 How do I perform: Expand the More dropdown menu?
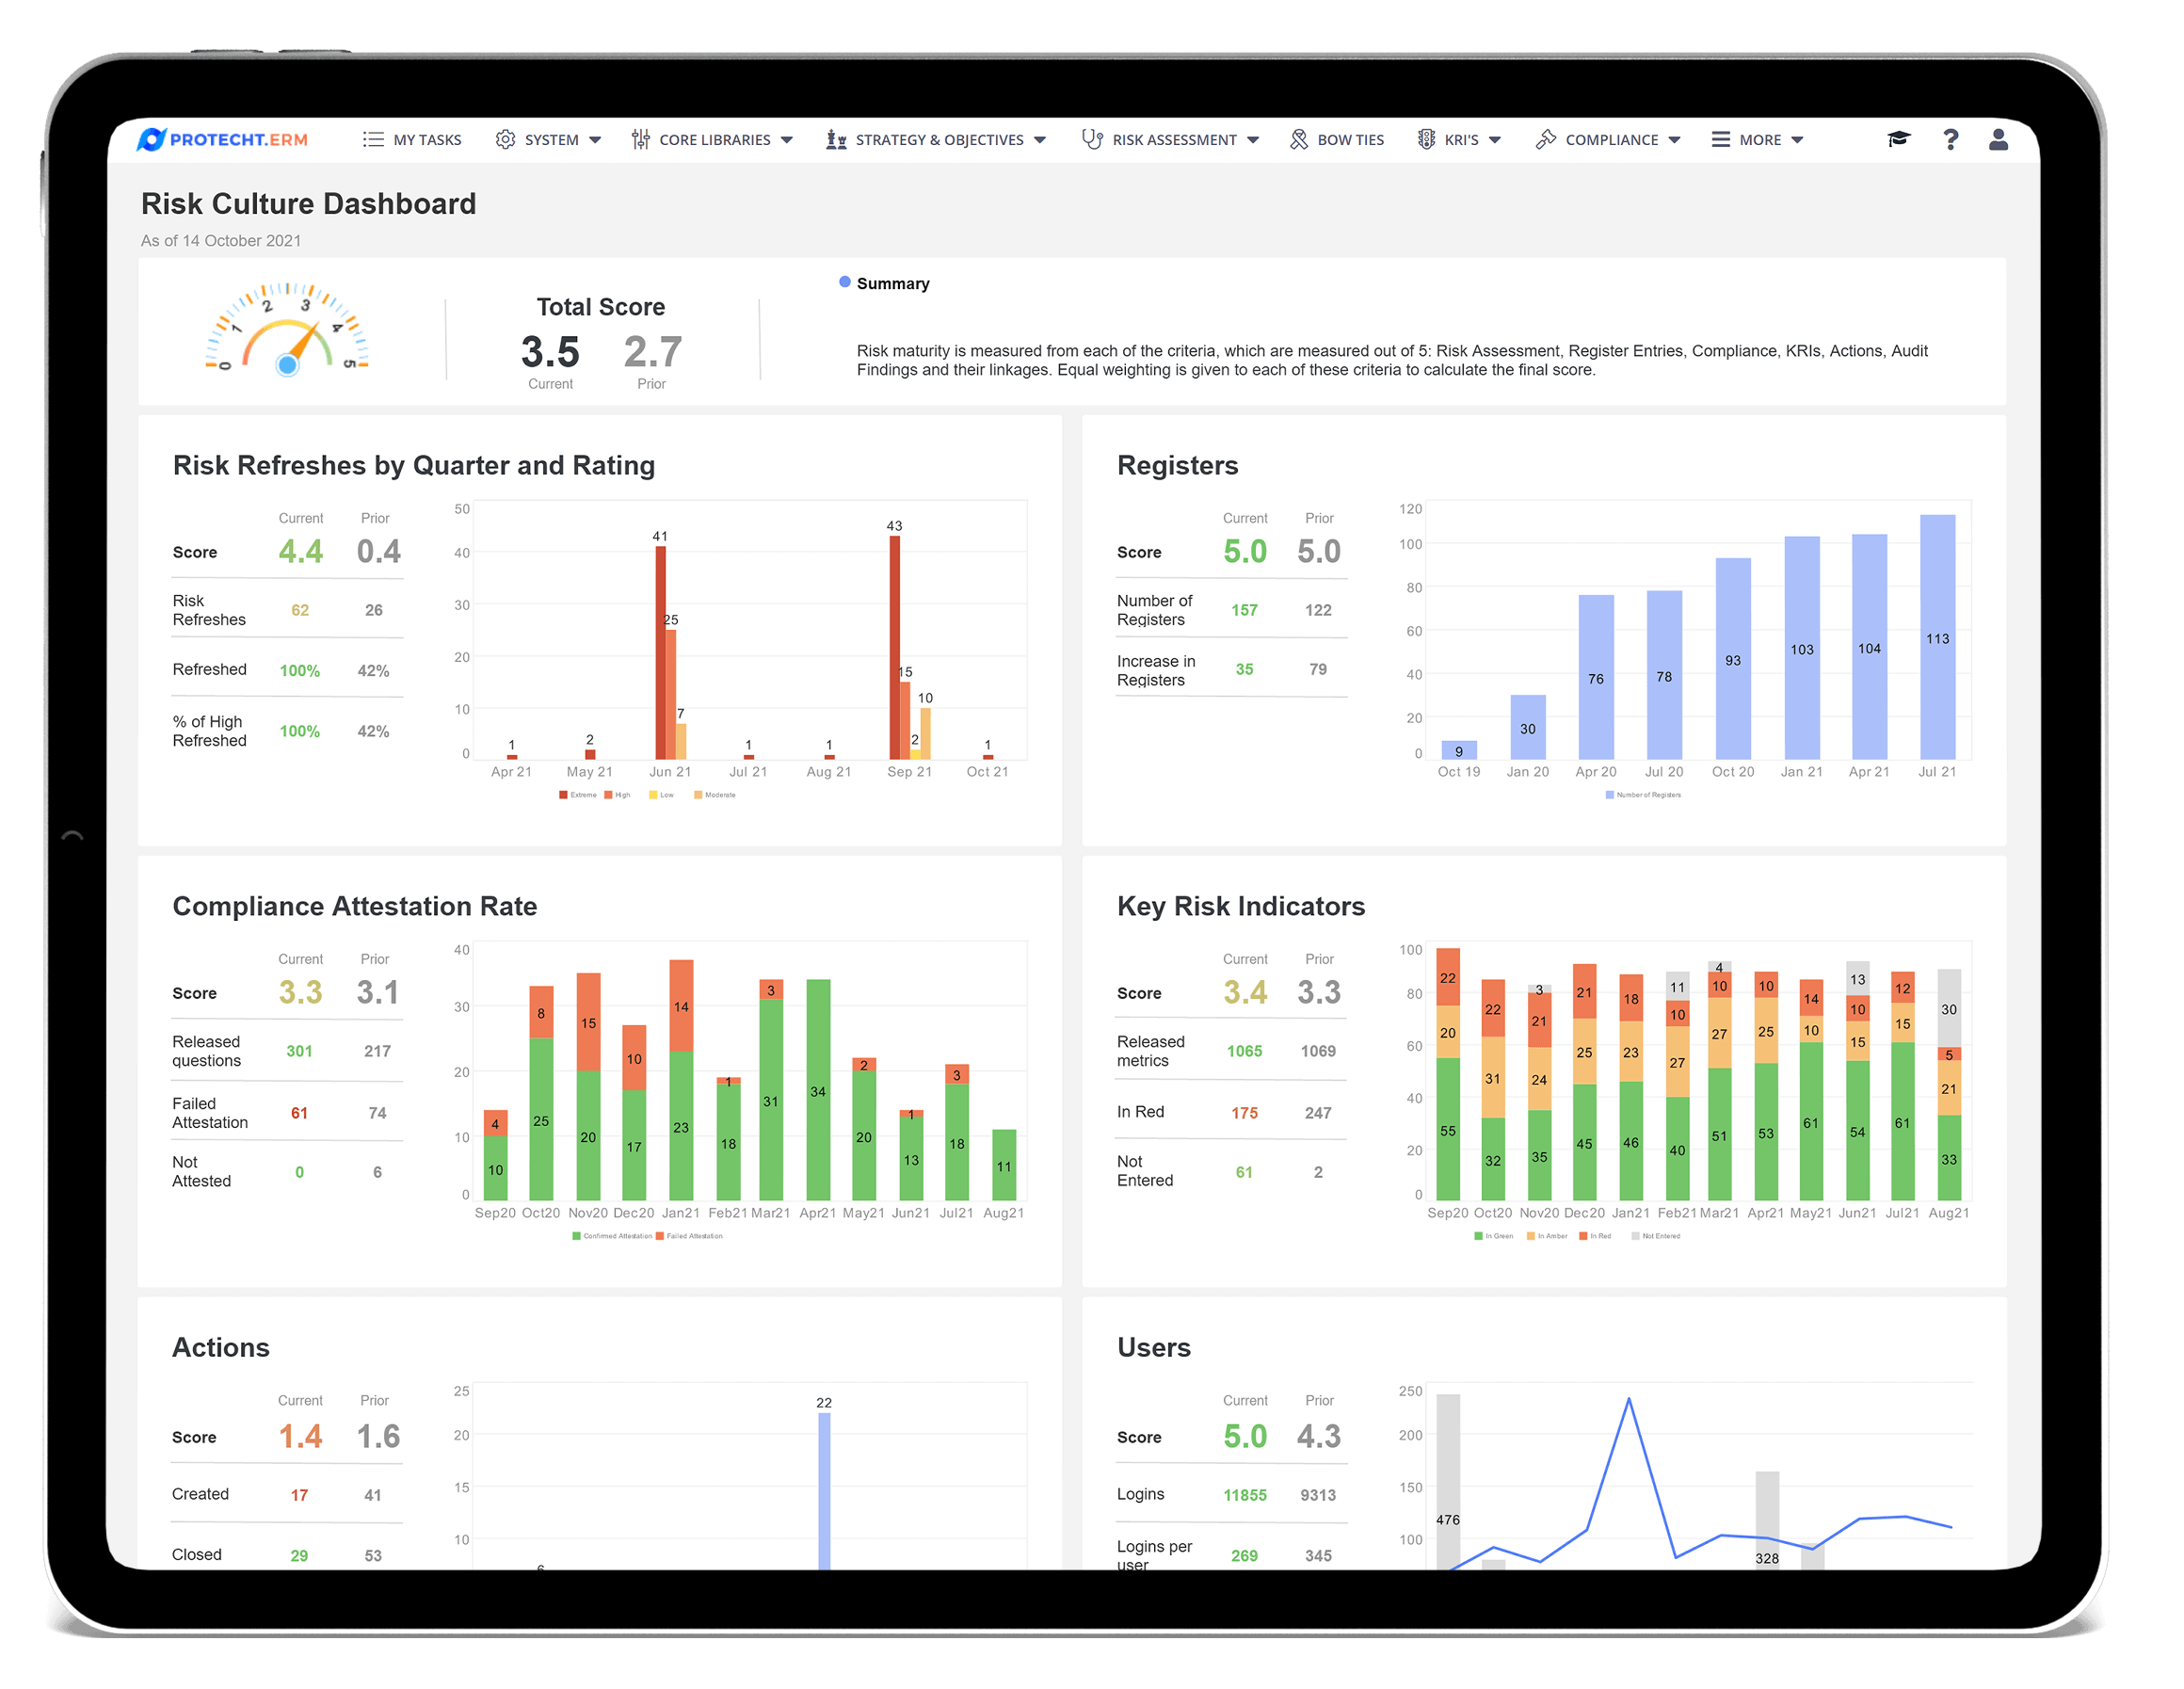[1798, 140]
